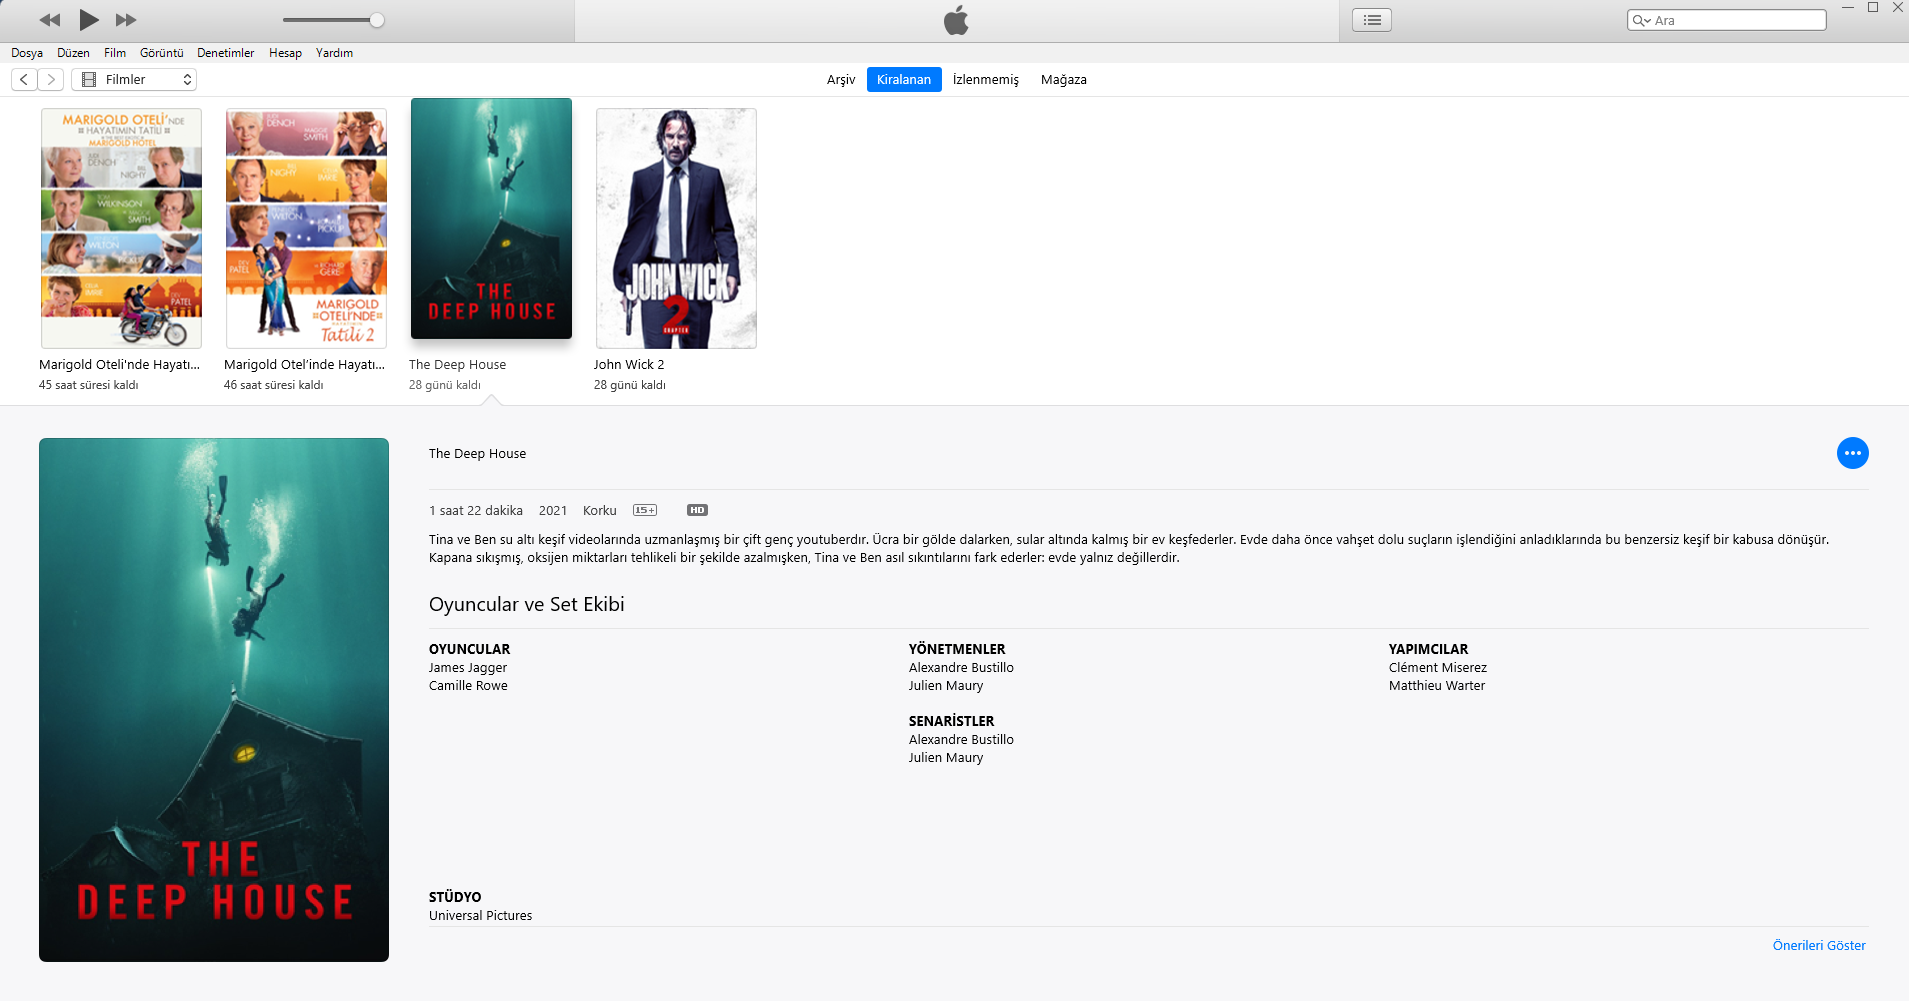Click the rewind playback button
The width and height of the screenshot is (1909, 1001).
click(50, 20)
